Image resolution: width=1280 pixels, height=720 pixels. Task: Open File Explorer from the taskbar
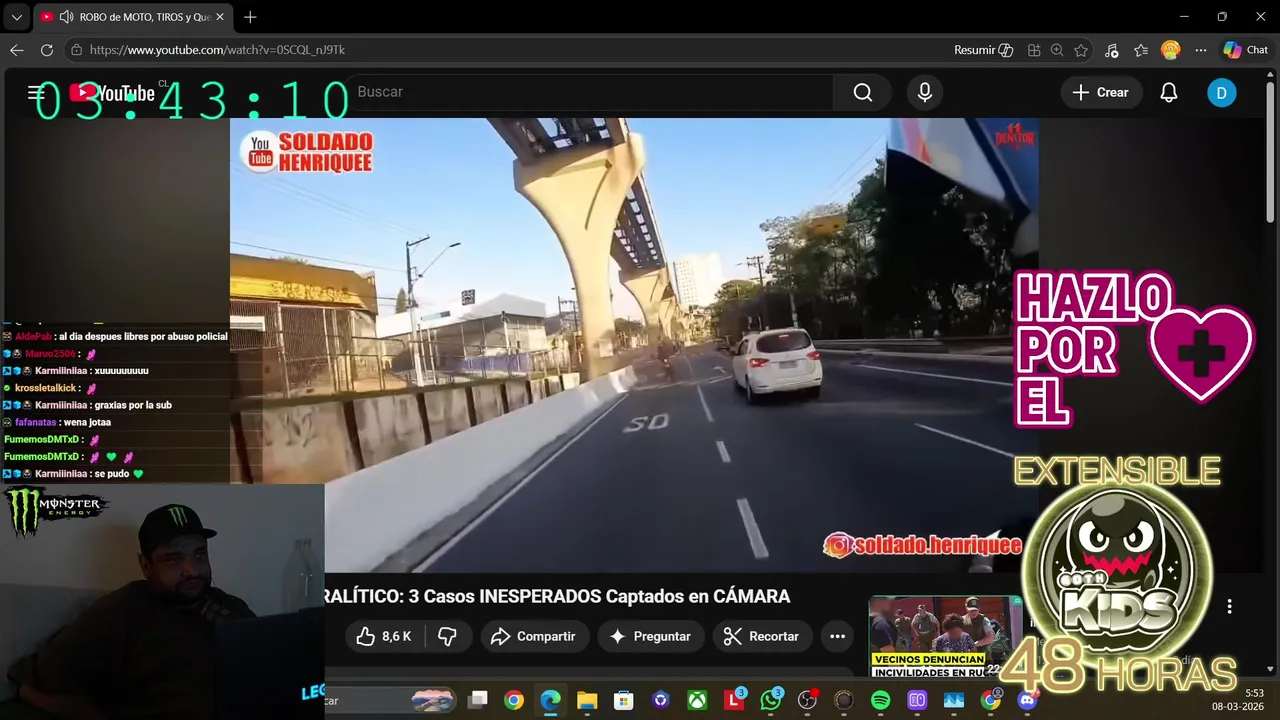coord(587,700)
